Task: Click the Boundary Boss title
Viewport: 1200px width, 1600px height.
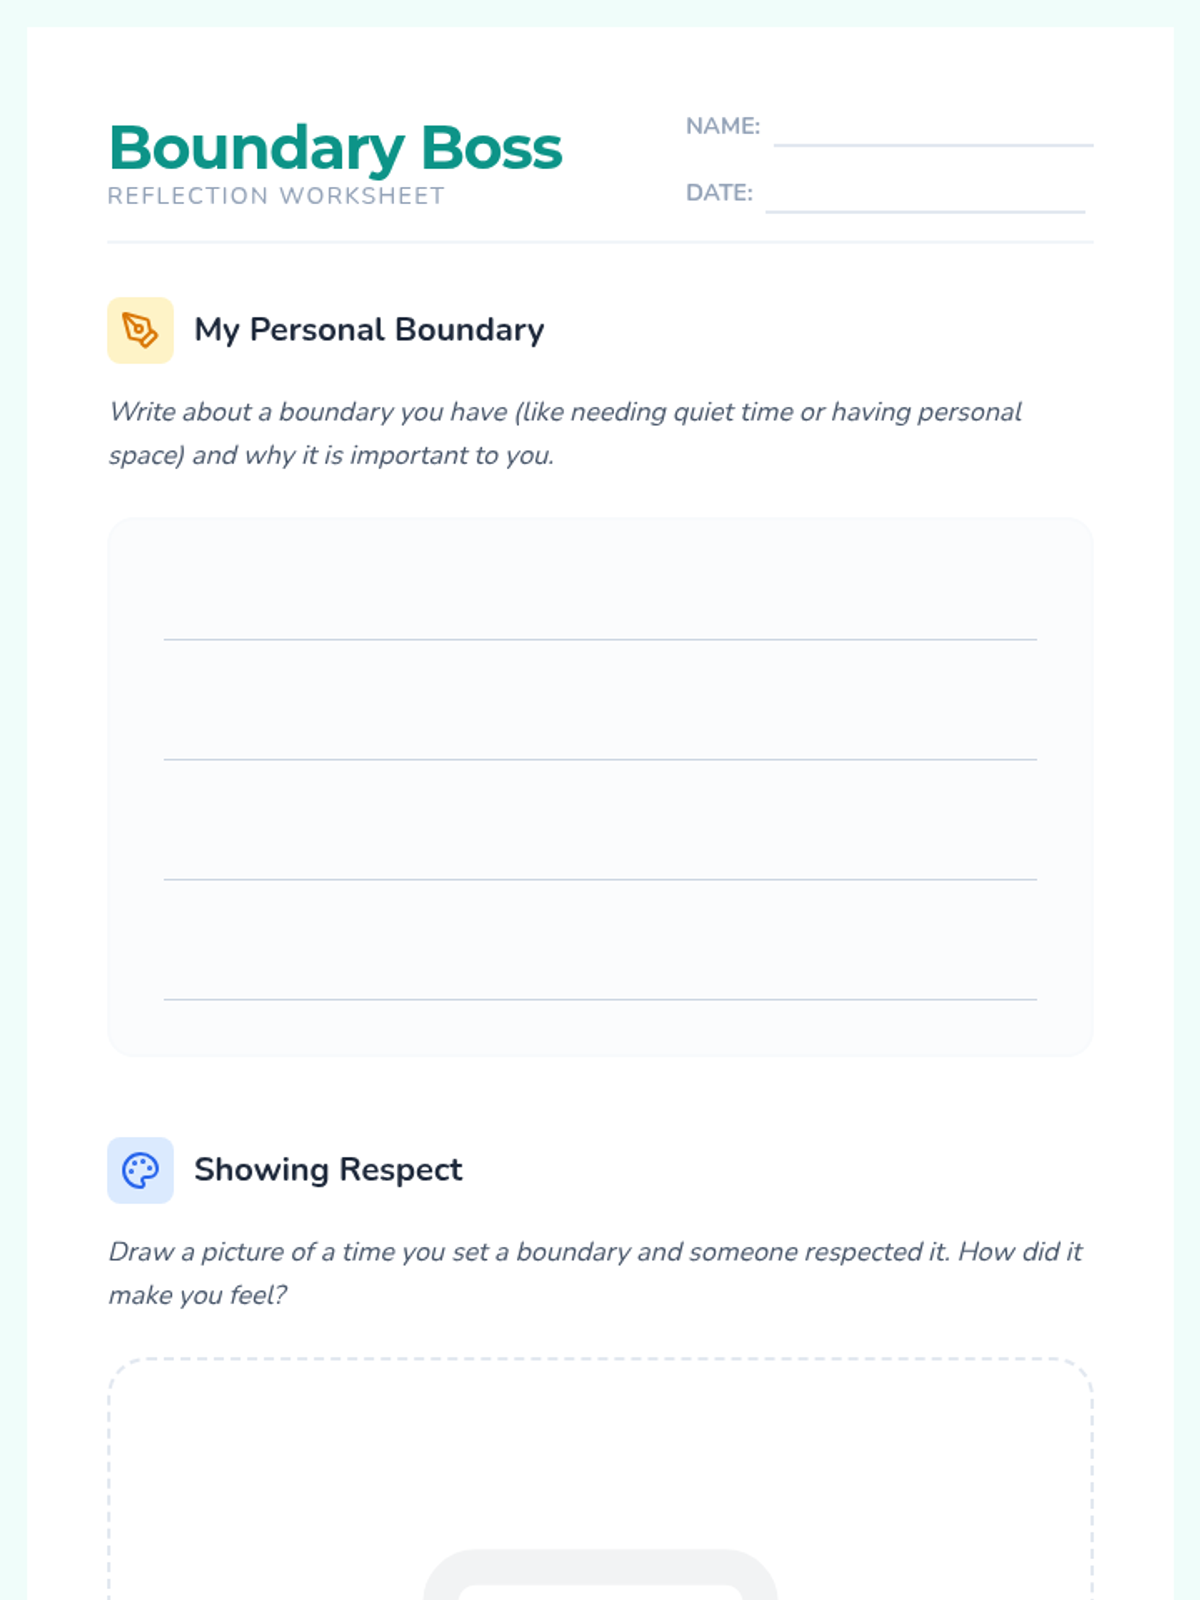Action: (x=335, y=148)
